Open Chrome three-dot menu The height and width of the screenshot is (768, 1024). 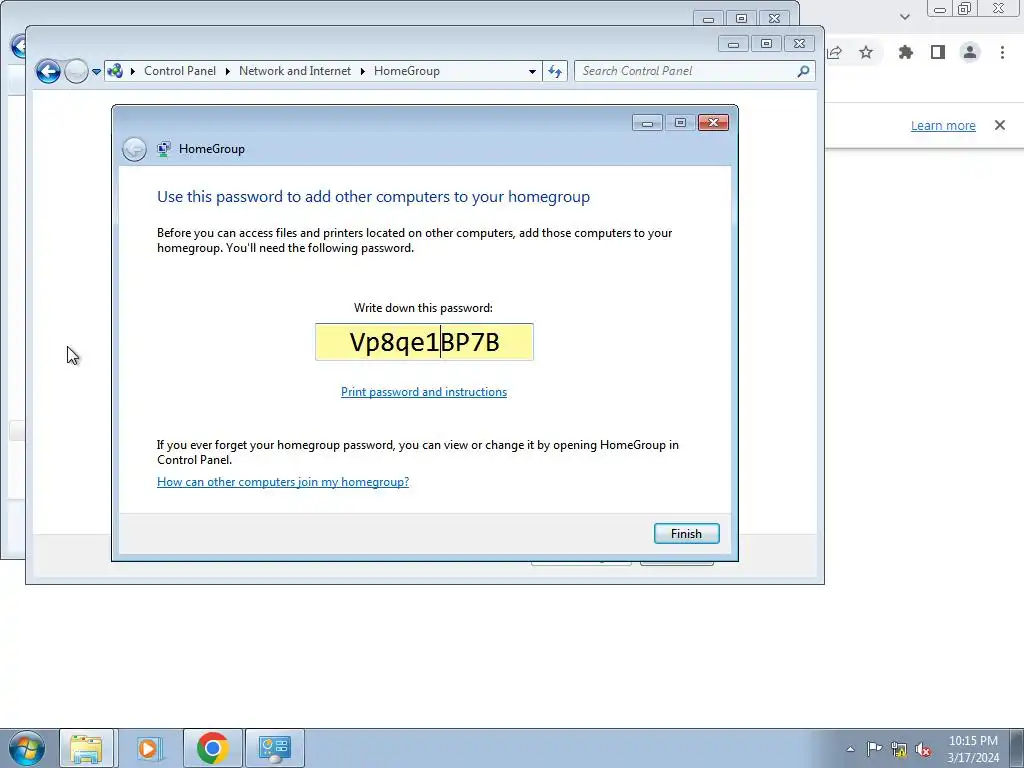point(1002,52)
